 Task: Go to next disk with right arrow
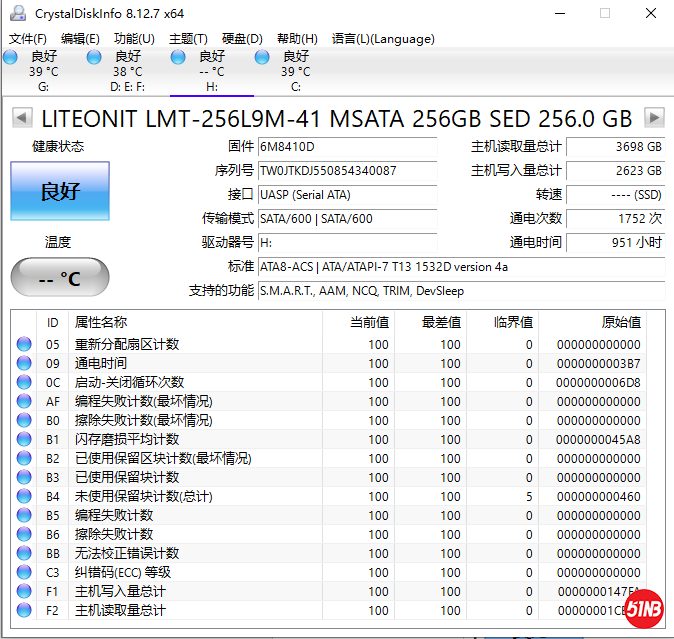pyautogui.click(x=654, y=118)
